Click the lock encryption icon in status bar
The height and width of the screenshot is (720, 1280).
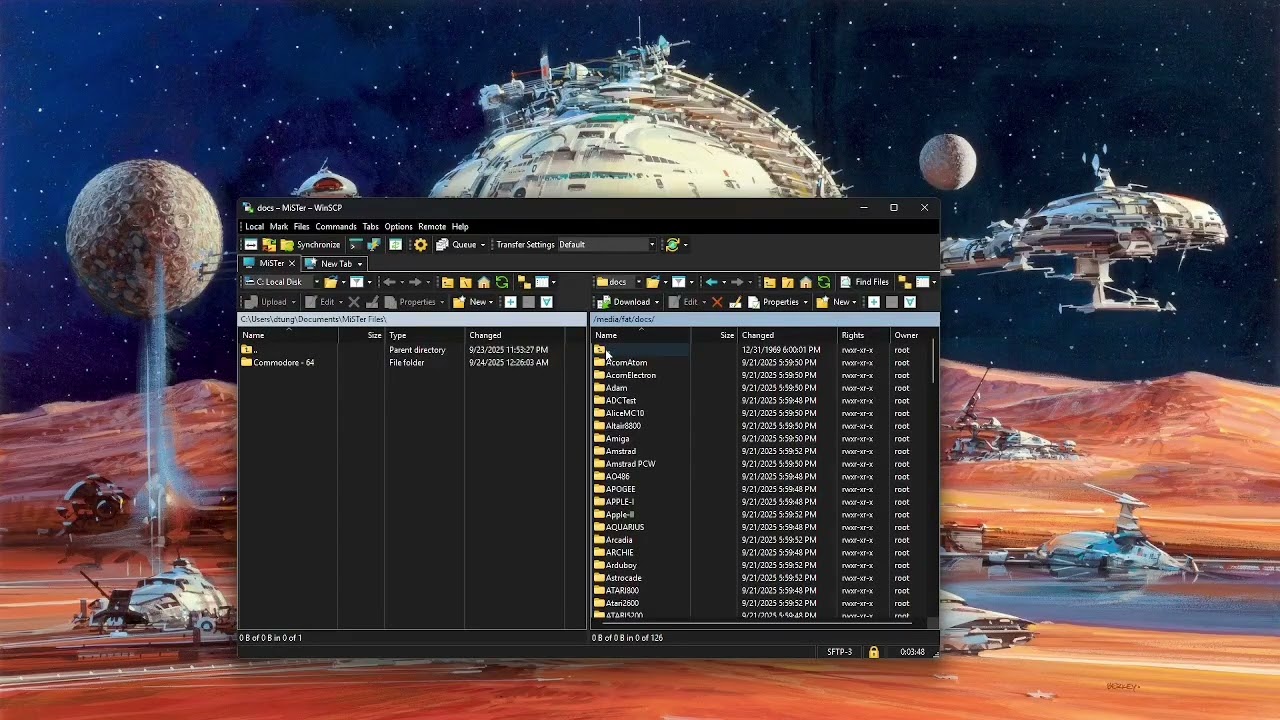tap(873, 652)
